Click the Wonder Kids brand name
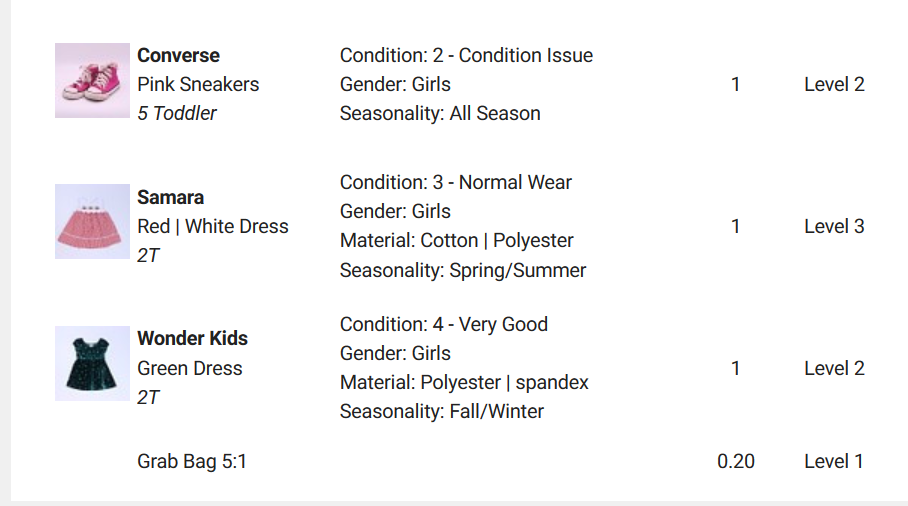 [192, 339]
